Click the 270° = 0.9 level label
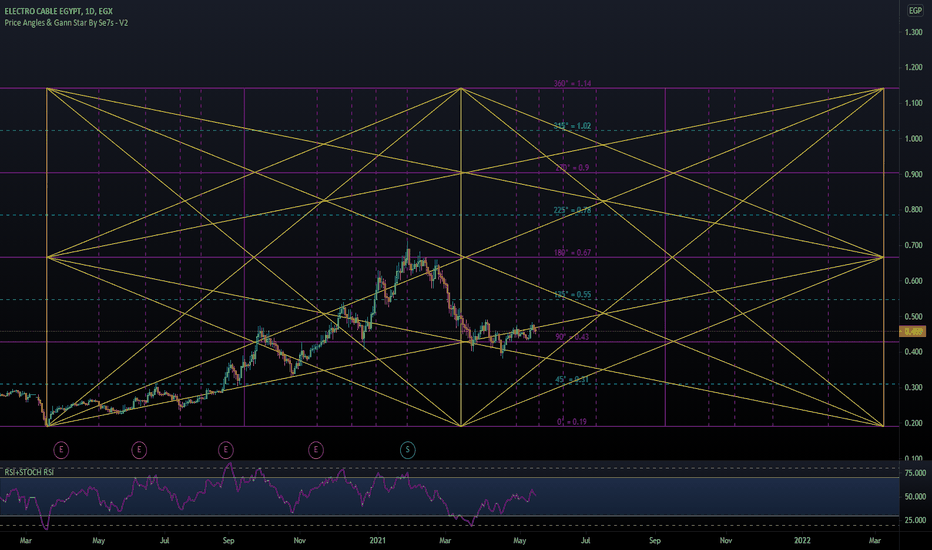 [572, 168]
